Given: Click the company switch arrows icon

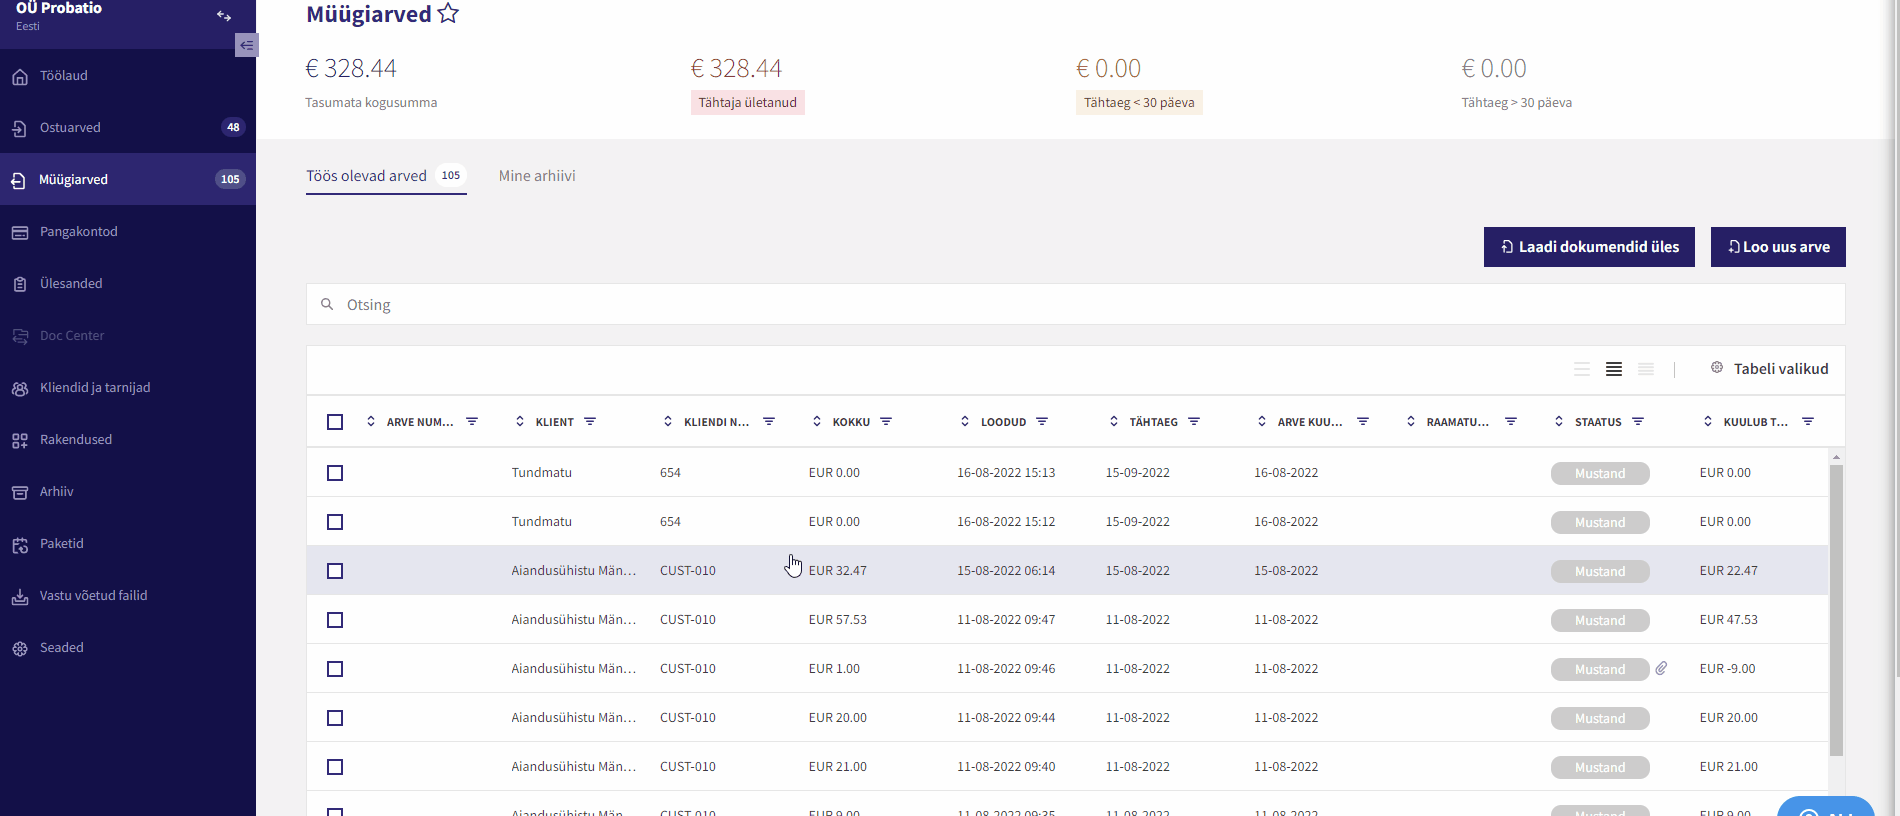Looking at the screenshot, I should click(x=224, y=16).
